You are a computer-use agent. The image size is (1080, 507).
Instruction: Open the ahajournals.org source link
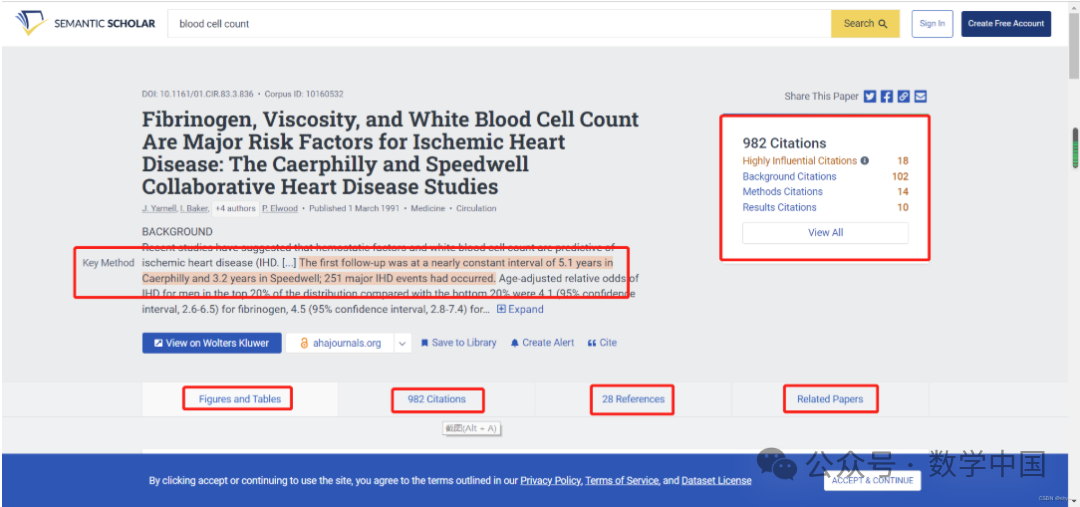[x=340, y=343]
